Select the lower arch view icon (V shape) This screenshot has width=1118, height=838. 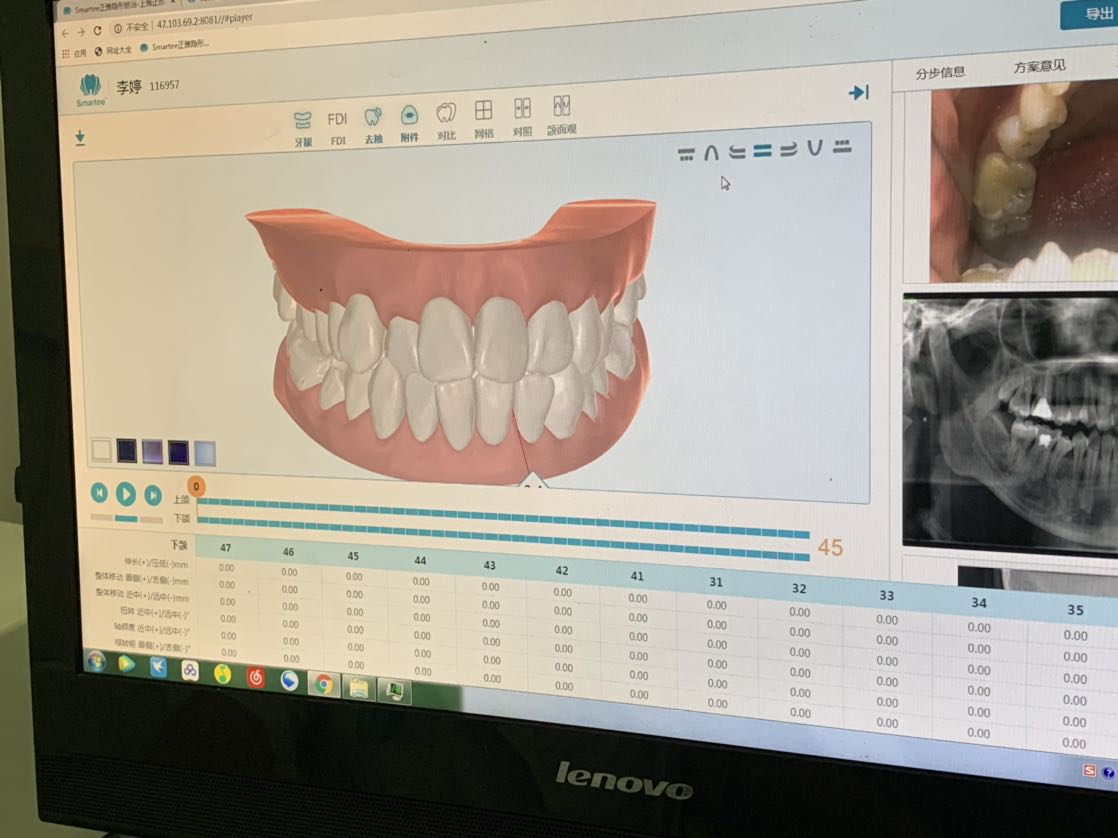[814, 148]
